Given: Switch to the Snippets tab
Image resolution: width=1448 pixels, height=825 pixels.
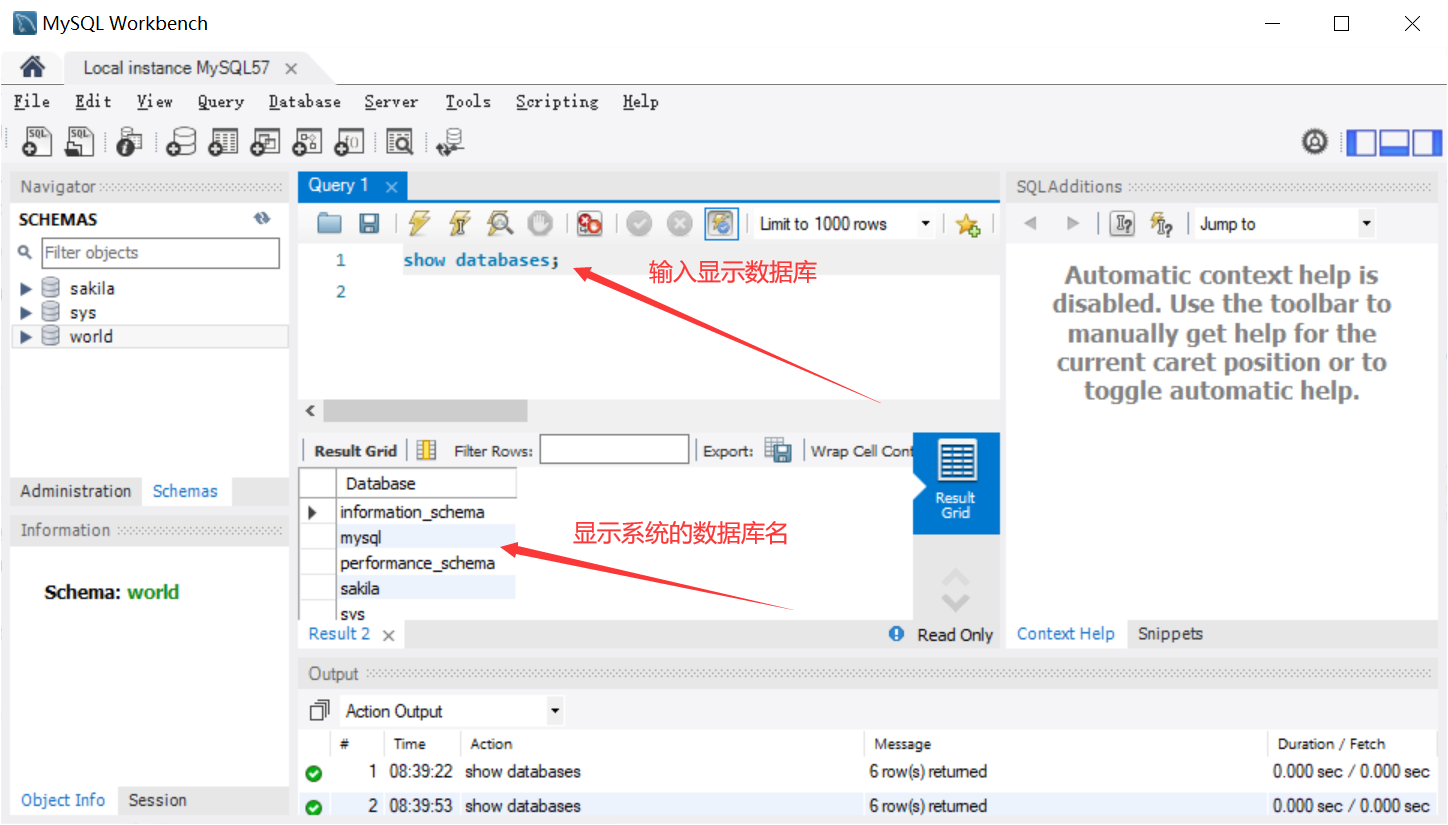Looking at the screenshot, I should [x=1170, y=634].
